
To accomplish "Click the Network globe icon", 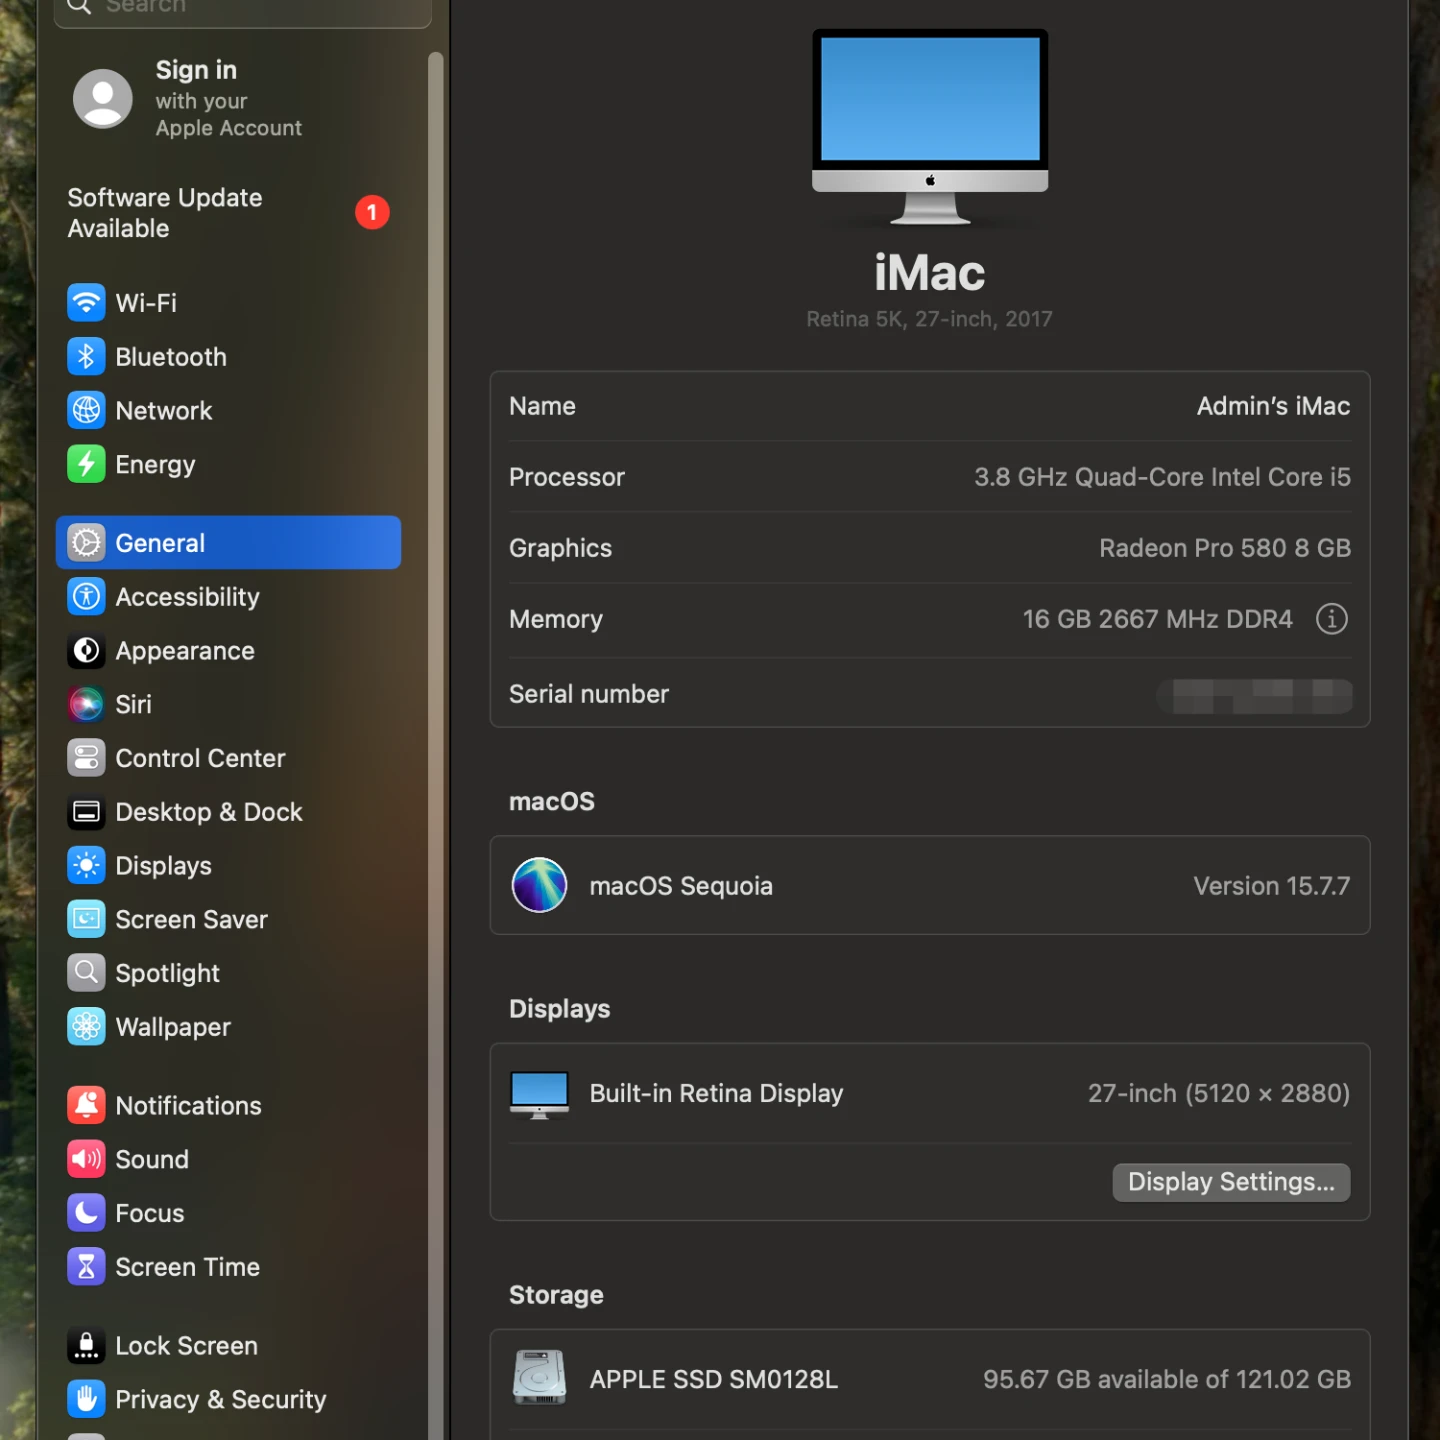I will (86, 410).
